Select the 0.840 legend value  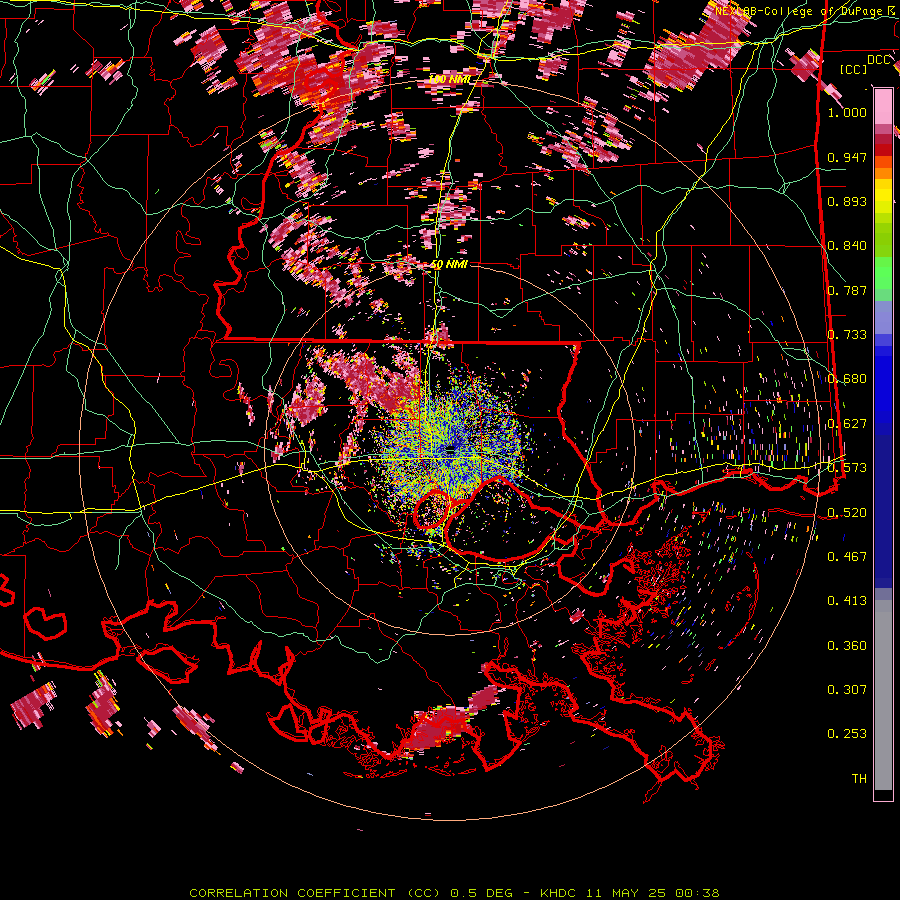coord(847,246)
